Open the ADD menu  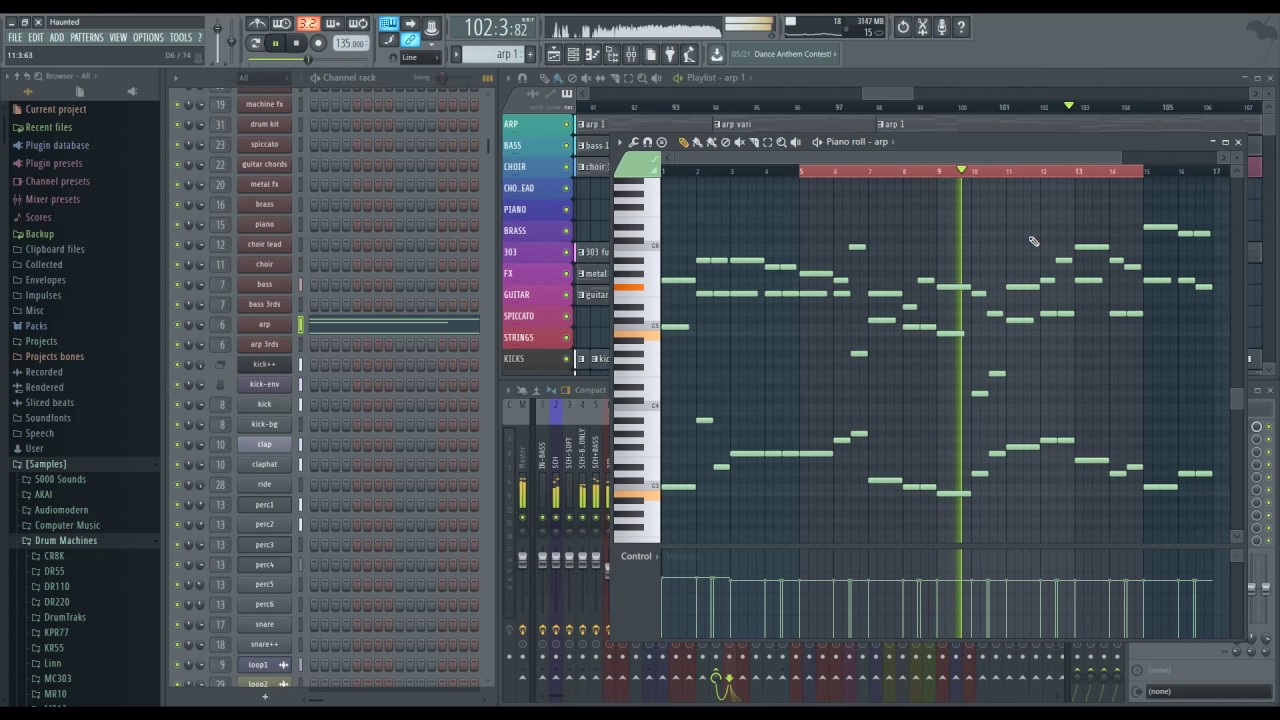tap(57, 38)
